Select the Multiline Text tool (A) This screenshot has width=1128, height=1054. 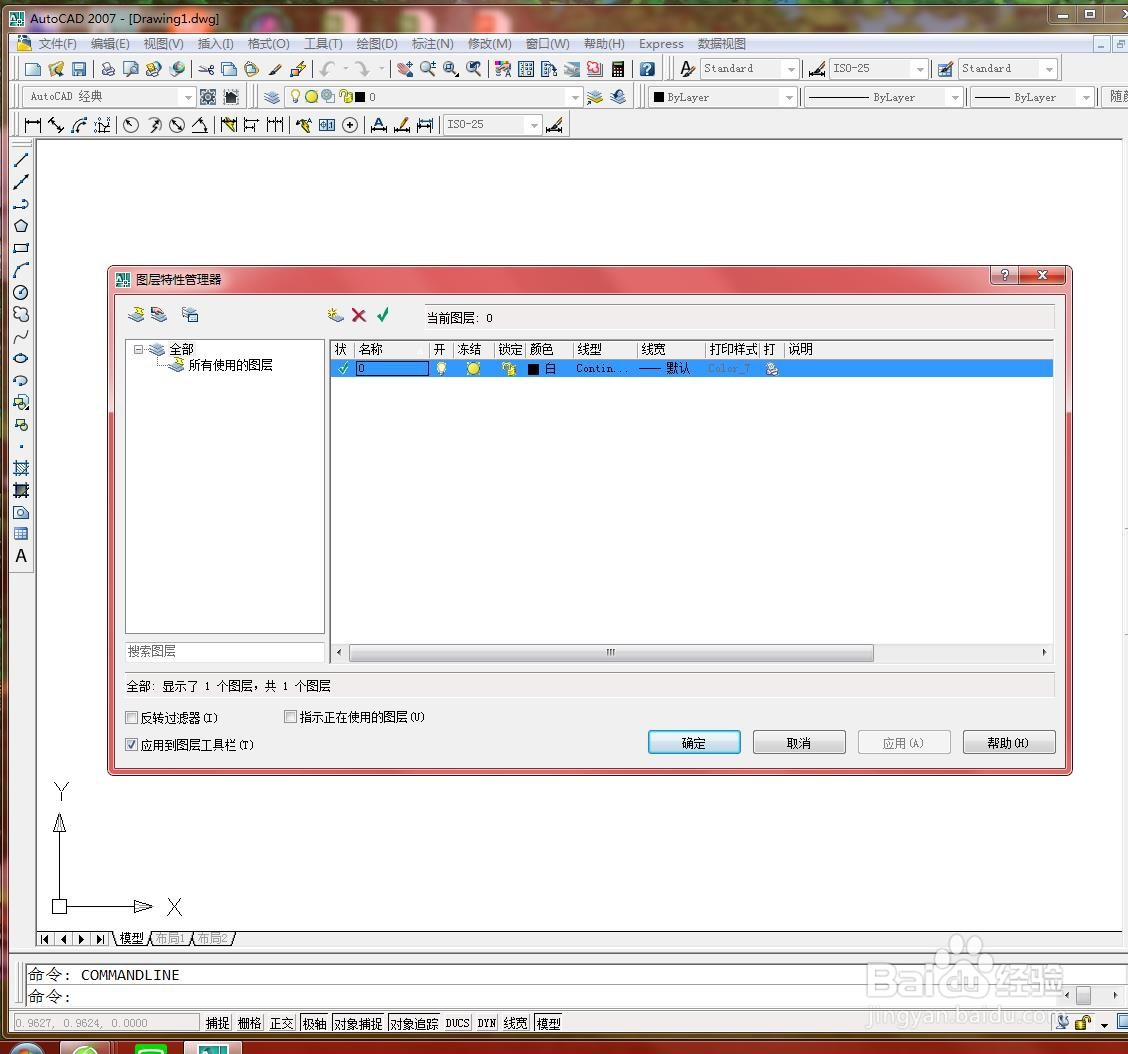coord(21,556)
